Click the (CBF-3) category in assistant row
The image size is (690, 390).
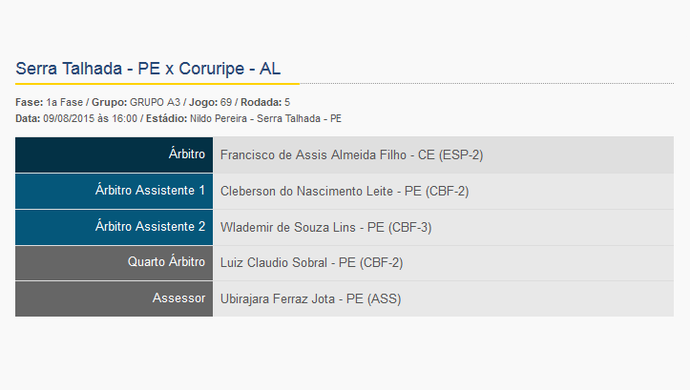410,227
